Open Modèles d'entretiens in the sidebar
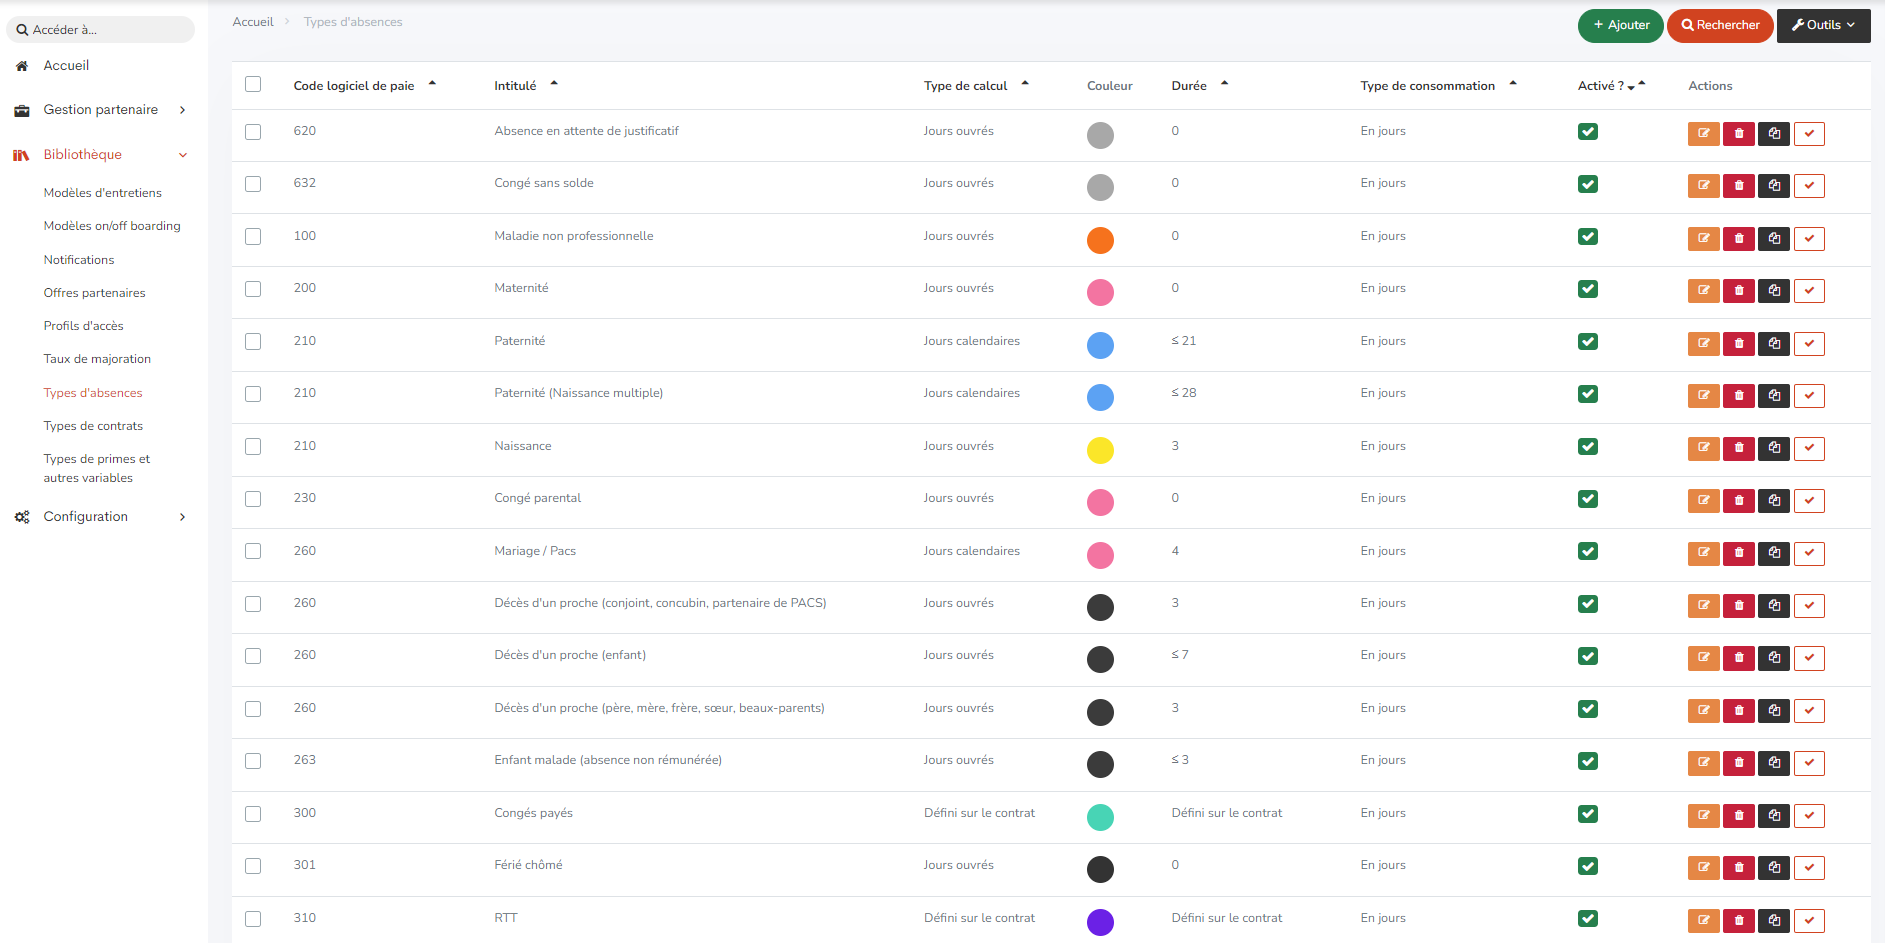Screen dimensions: 1885x943 [102, 193]
